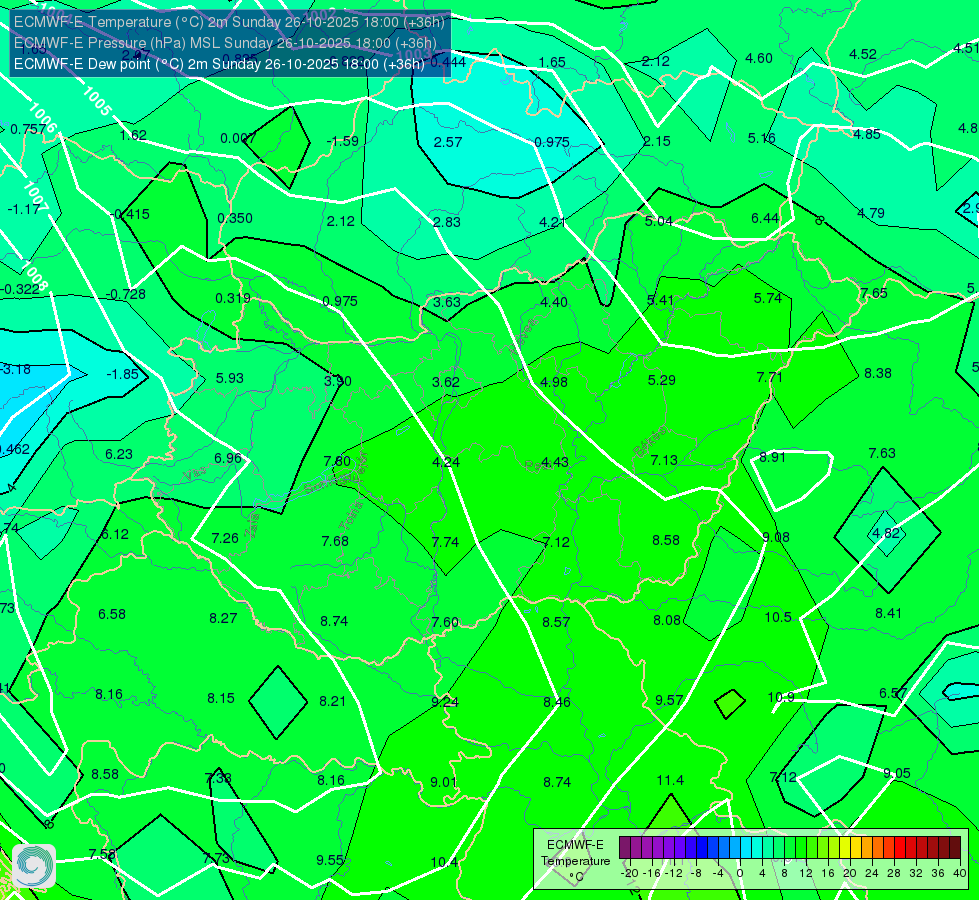Click the cyan swatch above 0 in legend
Image resolution: width=979 pixels, height=900 pixels.
pyautogui.click(x=745, y=848)
